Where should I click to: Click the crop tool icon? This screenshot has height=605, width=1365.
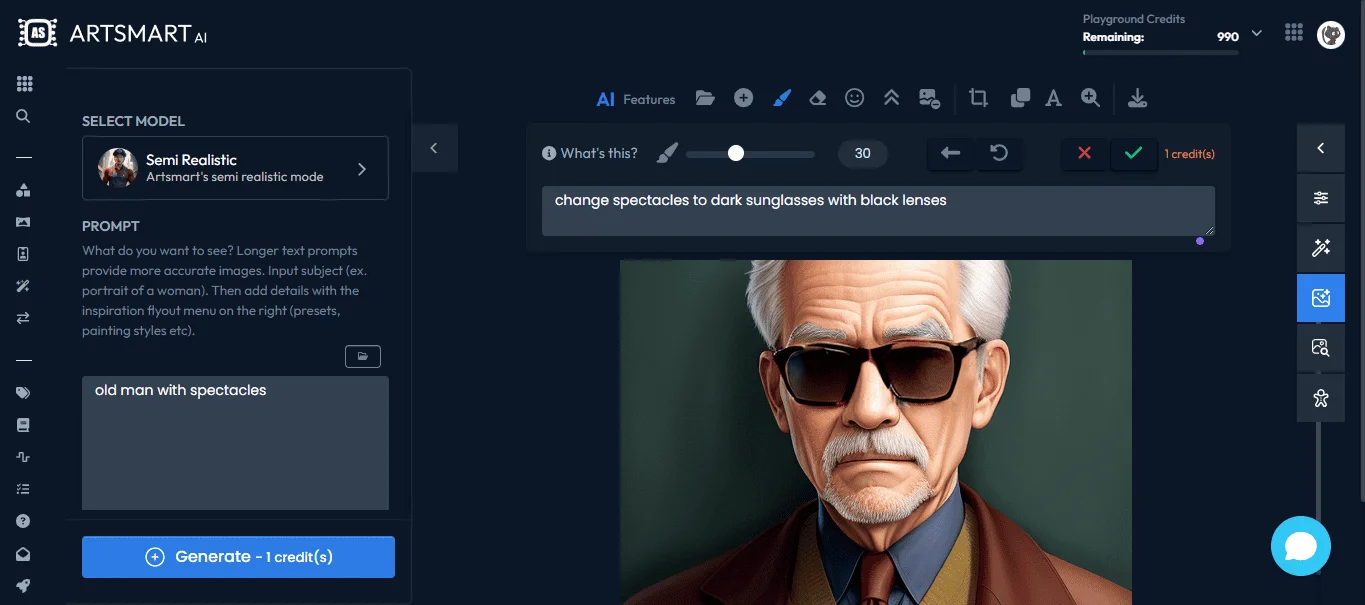pyautogui.click(x=978, y=98)
